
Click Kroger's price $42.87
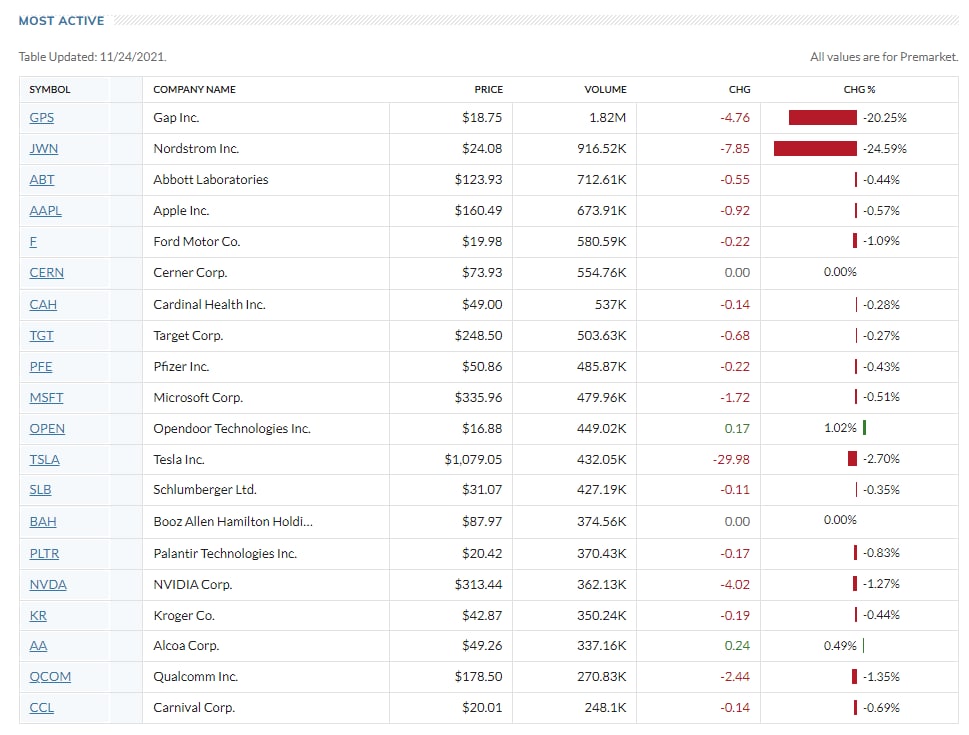[482, 615]
